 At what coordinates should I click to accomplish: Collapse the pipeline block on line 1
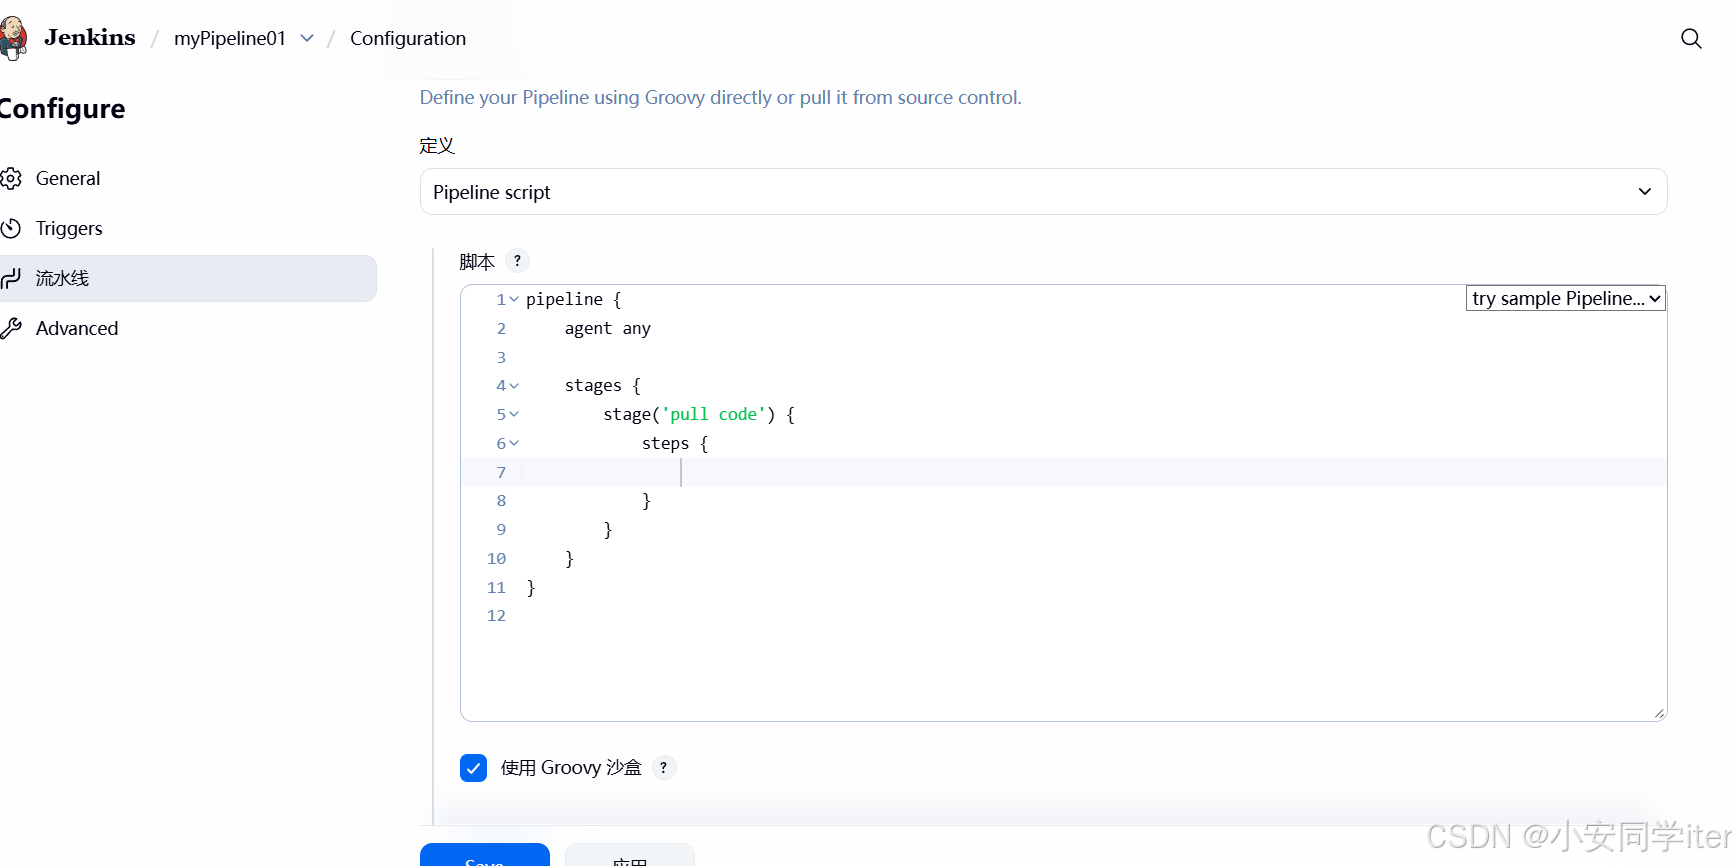pyautogui.click(x=514, y=300)
